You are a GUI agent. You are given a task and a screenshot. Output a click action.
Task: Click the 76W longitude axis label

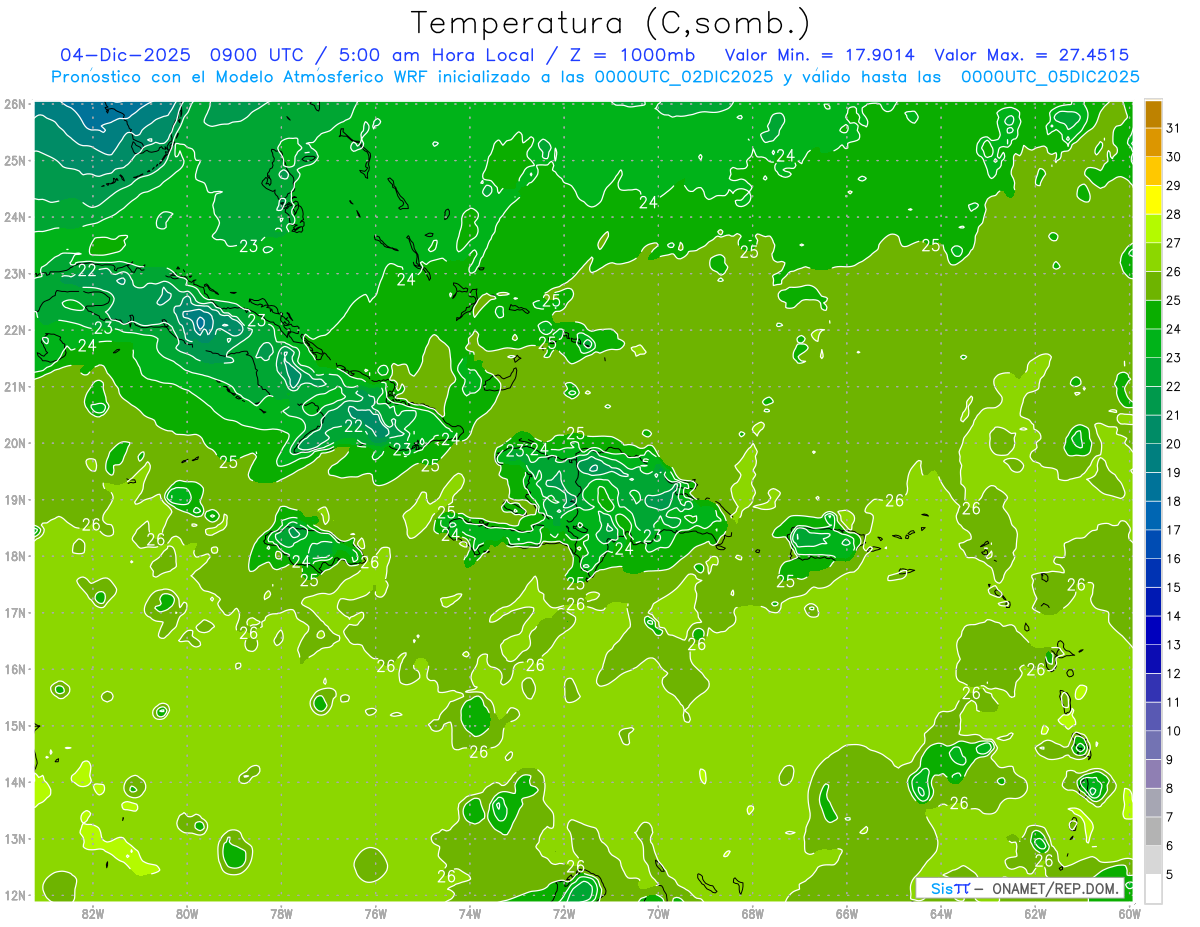pyautogui.click(x=376, y=913)
